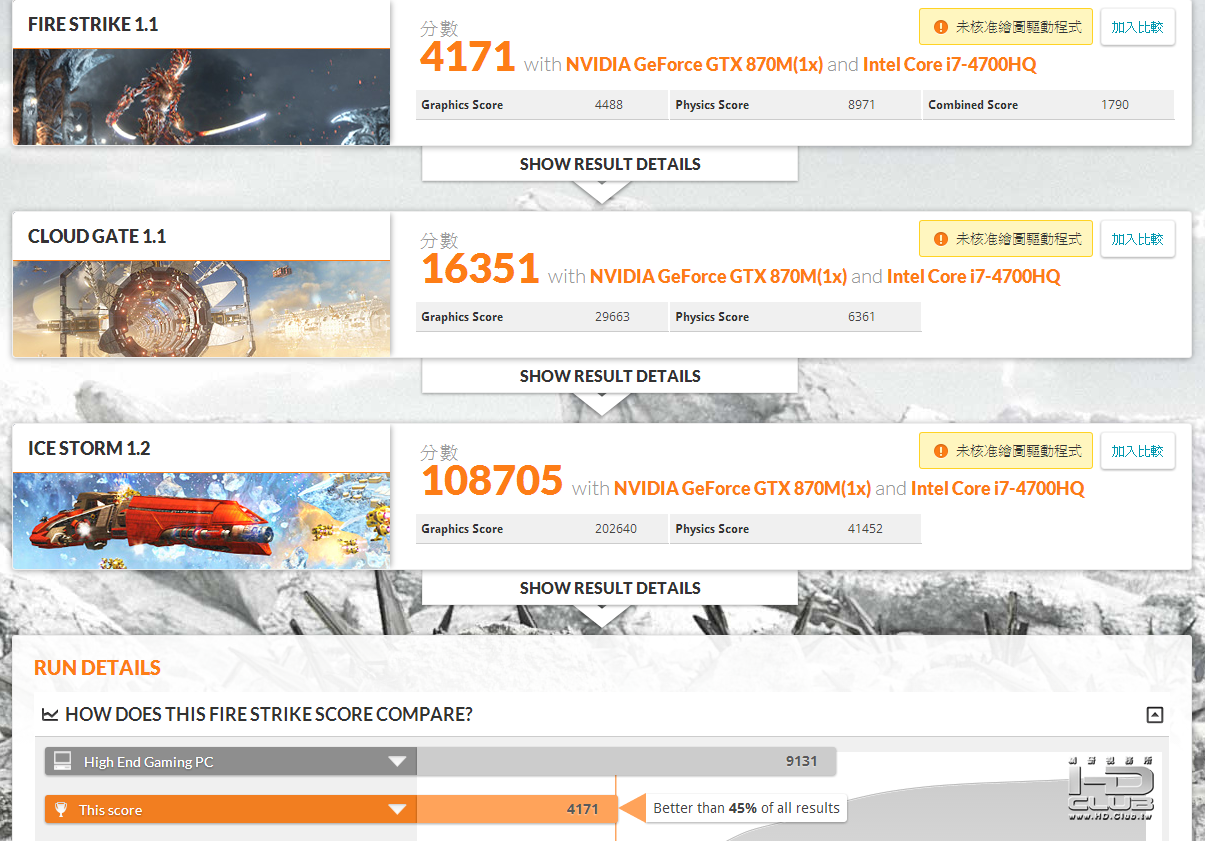Click the ICE STORM 1.2 title
1205x841 pixels.
tap(89, 448)
